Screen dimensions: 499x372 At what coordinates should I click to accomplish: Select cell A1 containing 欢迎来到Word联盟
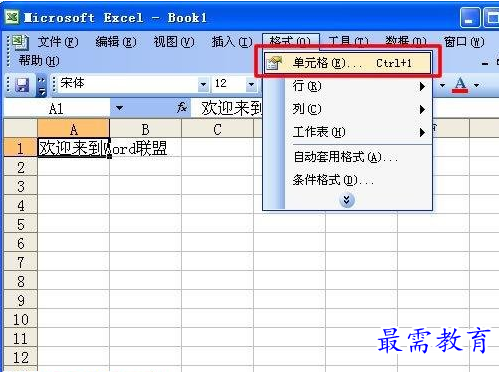point(73,148)
